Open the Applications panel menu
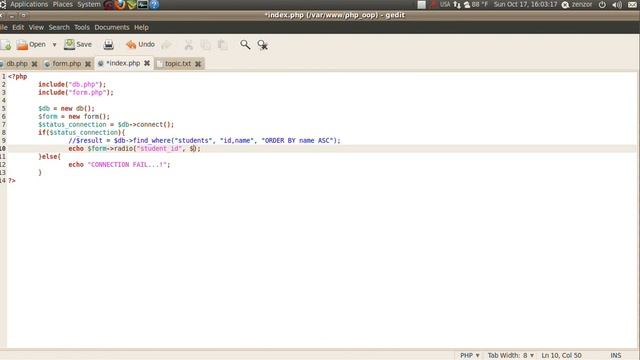 tap(29, 4)
